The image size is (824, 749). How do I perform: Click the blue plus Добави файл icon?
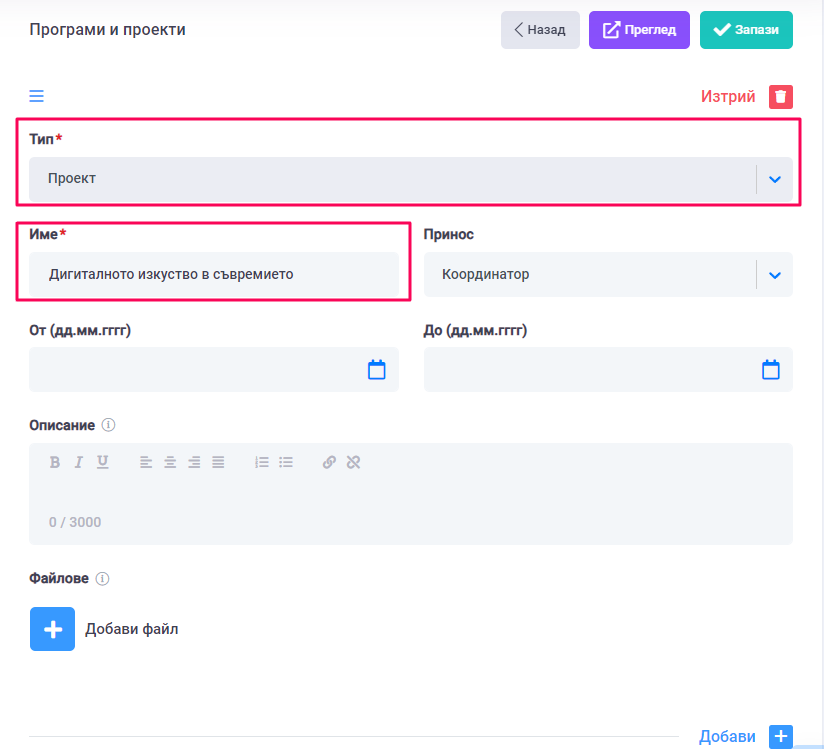[x=52, y=629]
